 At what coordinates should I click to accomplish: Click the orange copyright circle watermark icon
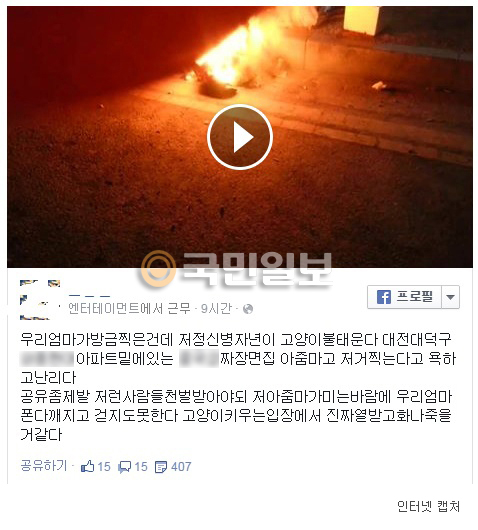[158, 269]
